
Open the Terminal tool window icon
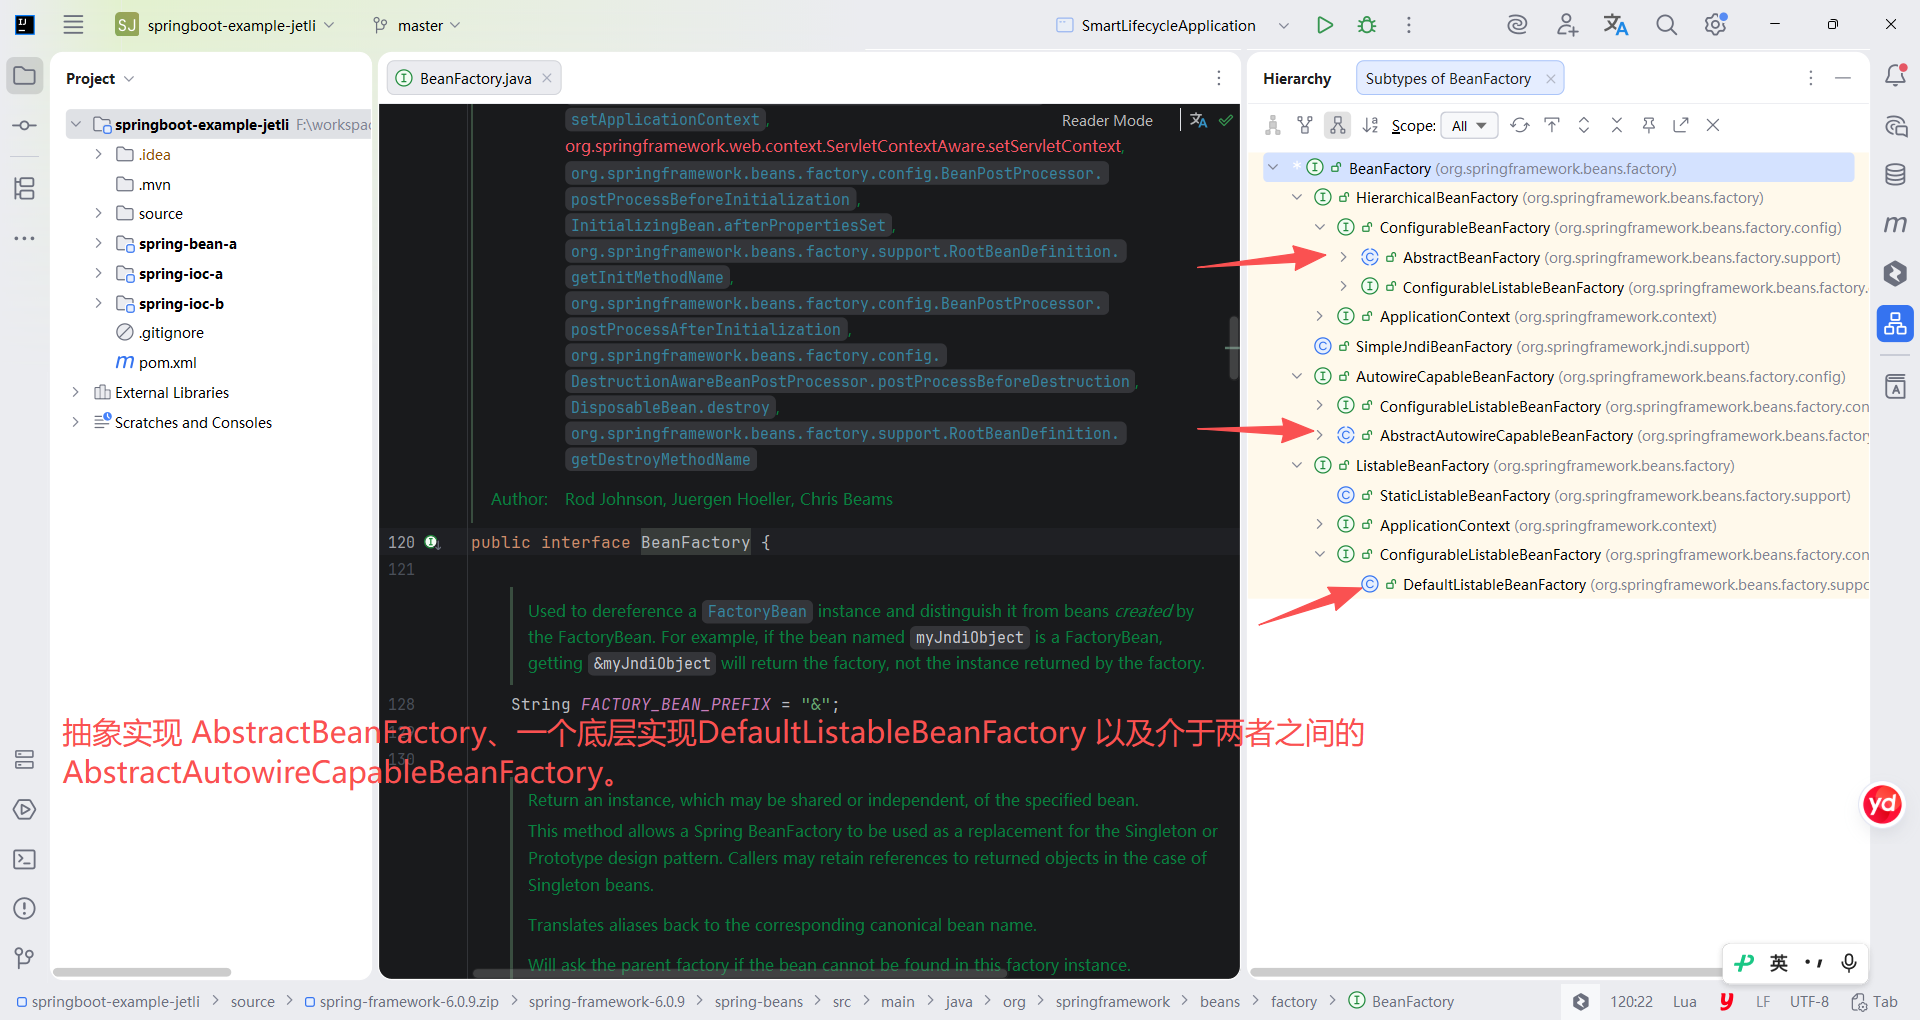[25, 859]
